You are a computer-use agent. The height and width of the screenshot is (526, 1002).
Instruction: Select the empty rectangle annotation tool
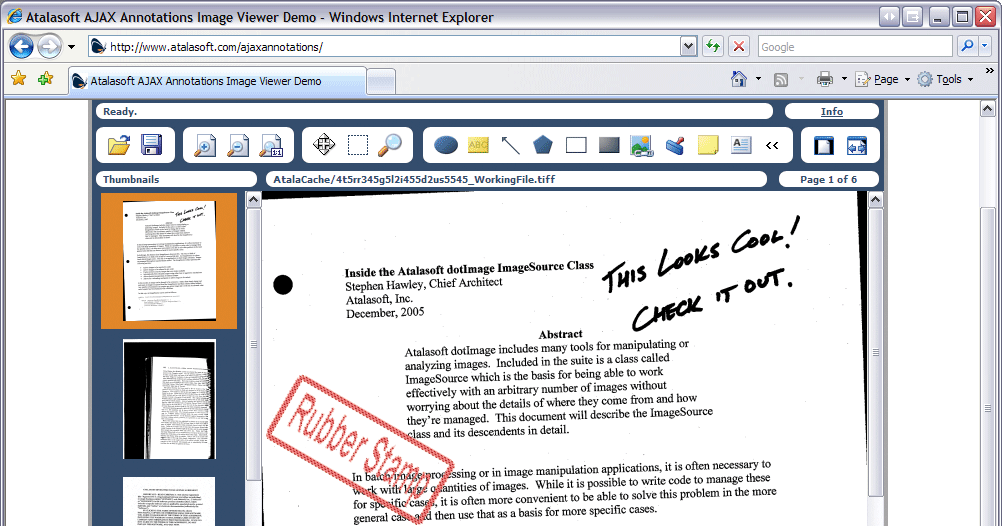click(576, 145)
